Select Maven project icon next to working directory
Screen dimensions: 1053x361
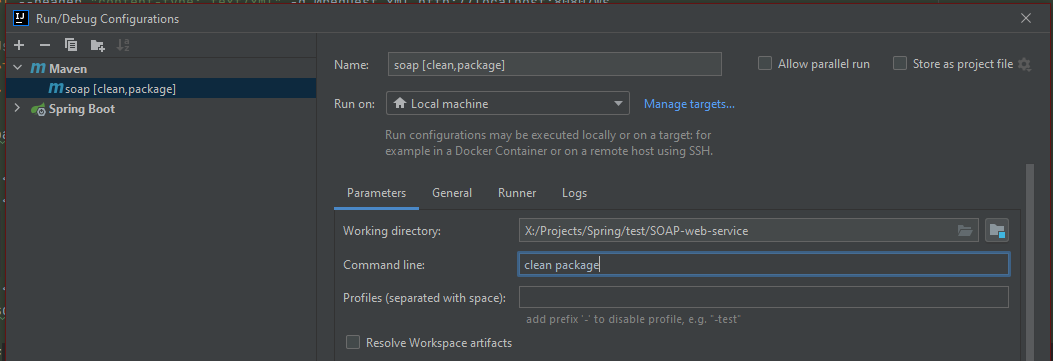(x=997, y=231)
